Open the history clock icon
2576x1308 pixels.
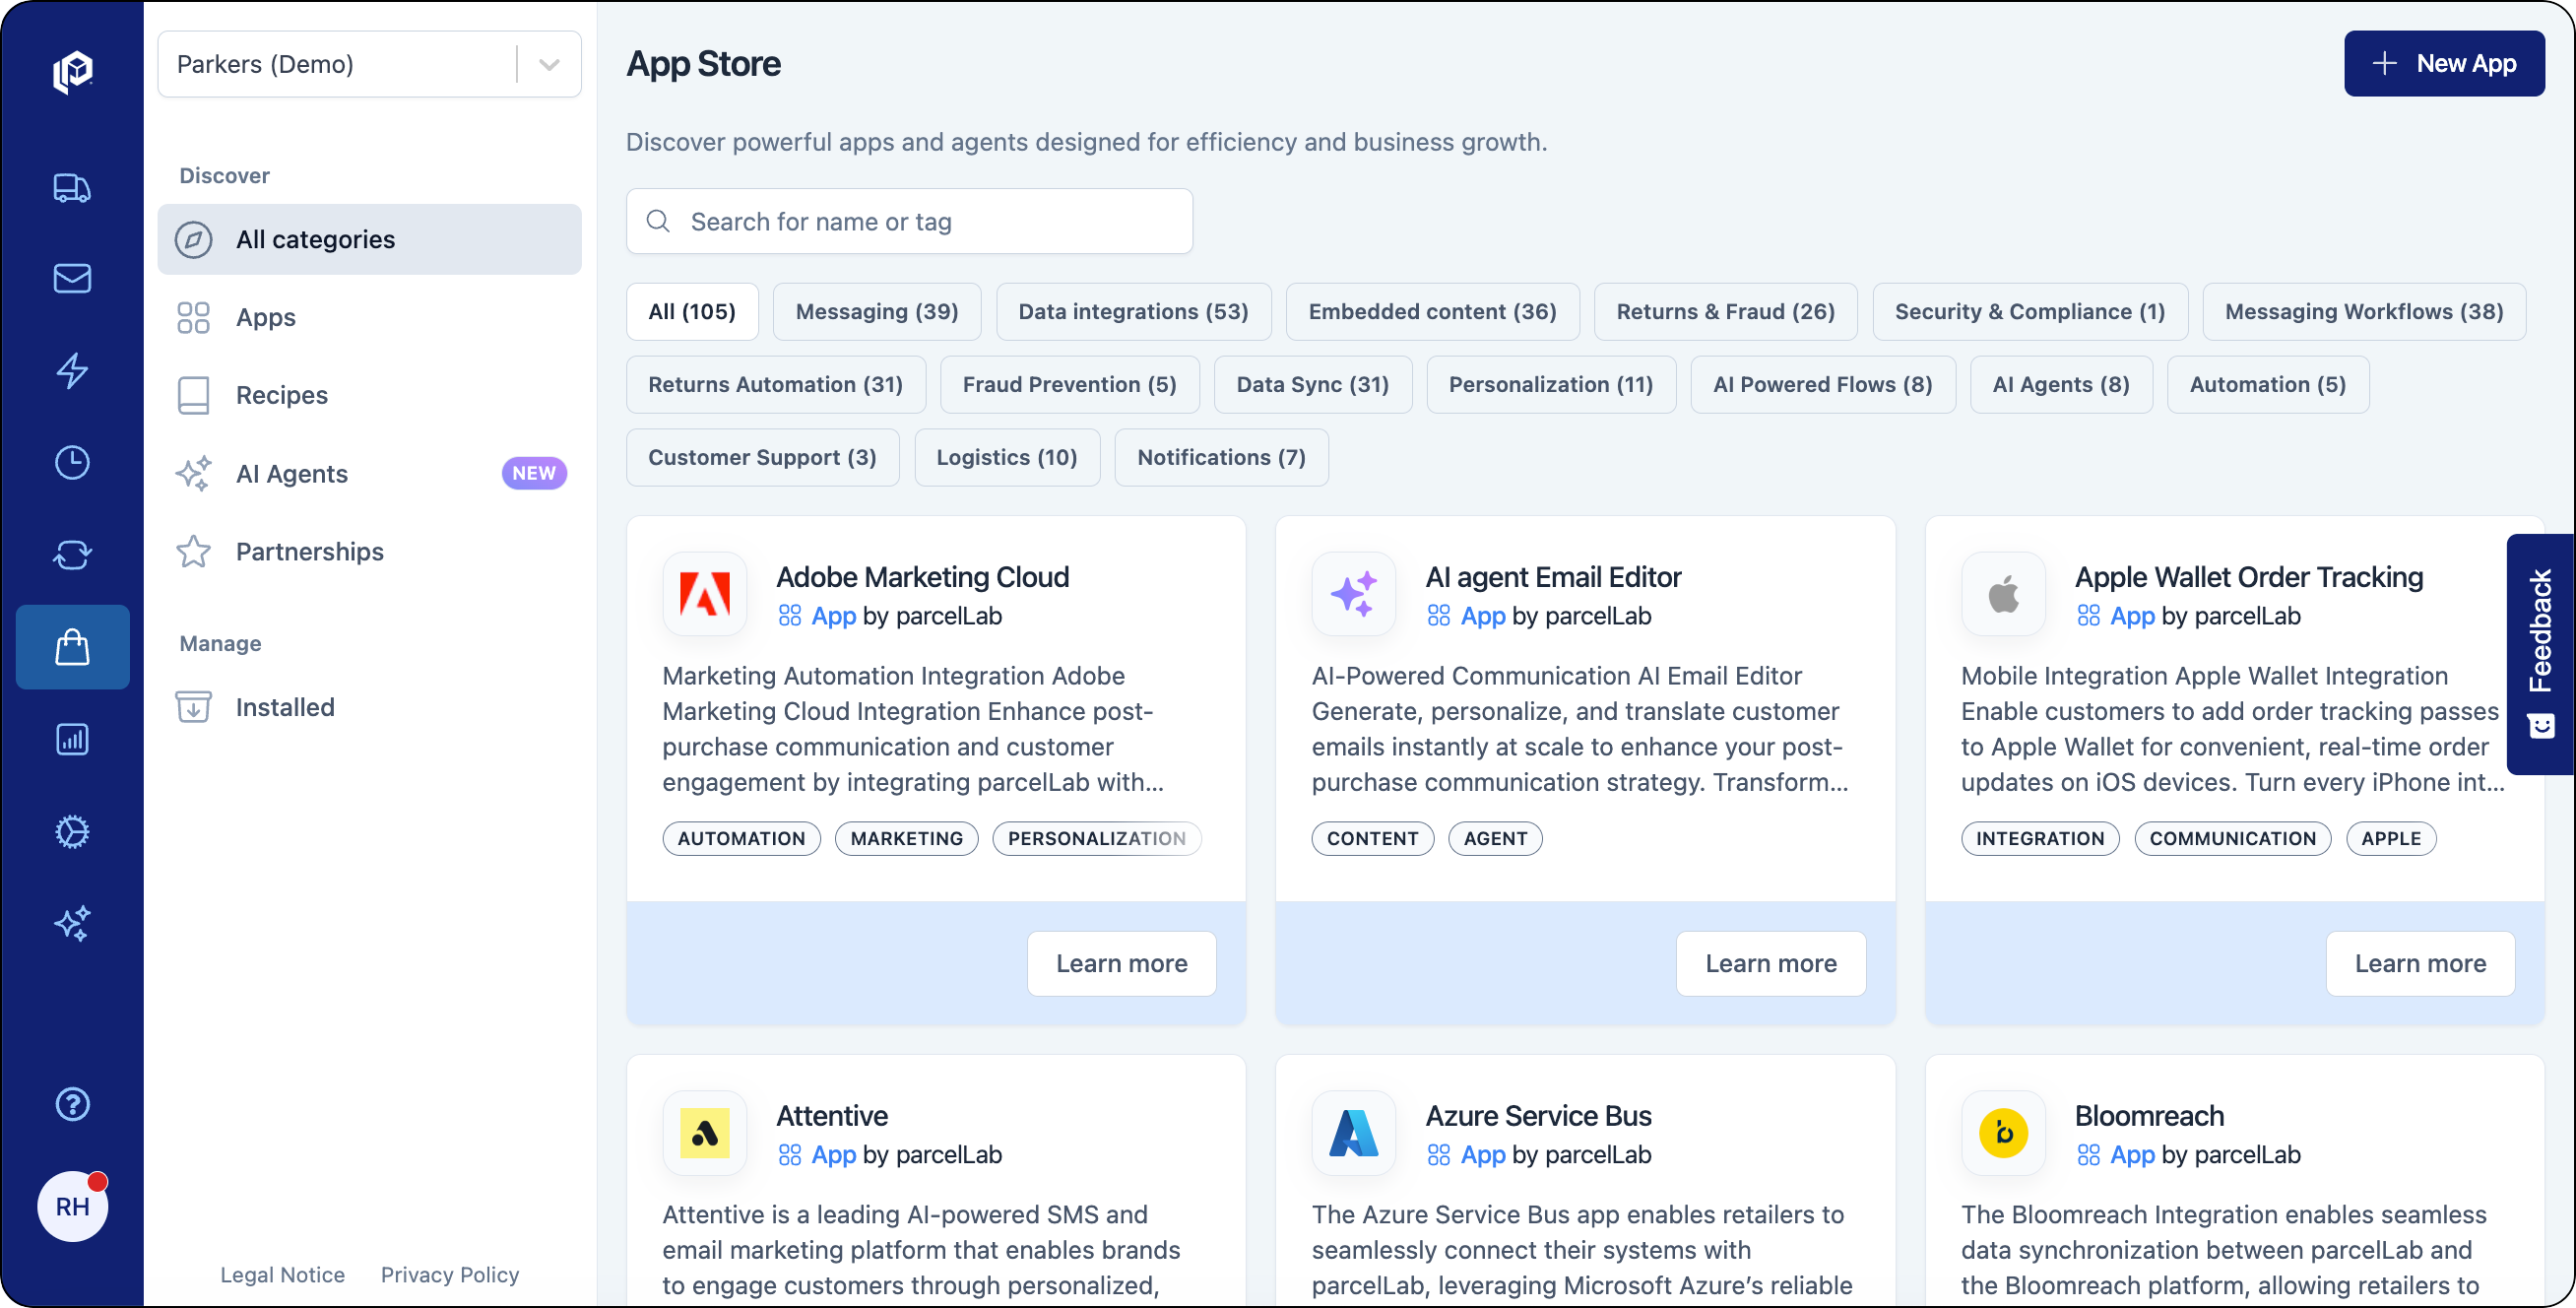(x=71, y=462)
